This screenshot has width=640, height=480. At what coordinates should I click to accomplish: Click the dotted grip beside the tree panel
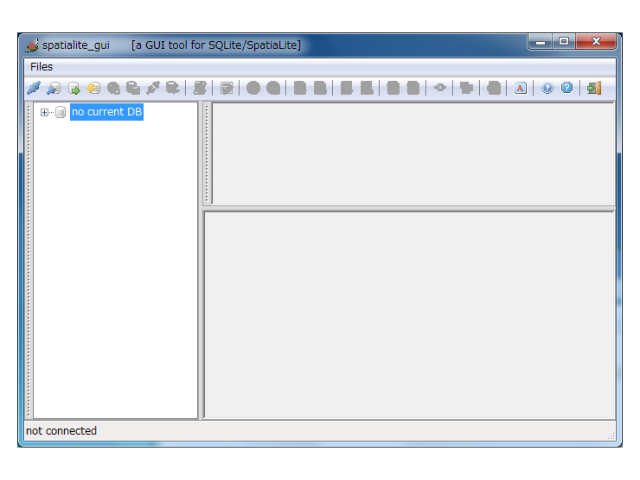[x=29, y=260]
